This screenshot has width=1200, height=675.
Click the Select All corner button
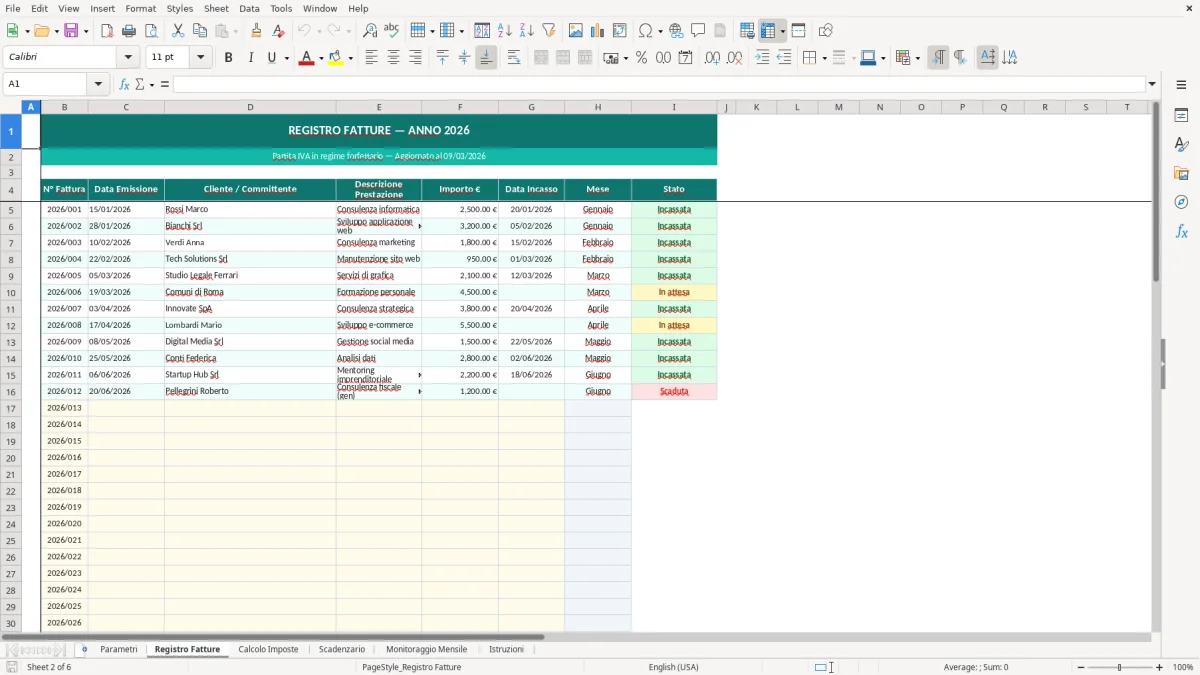[x=11, y=107]
